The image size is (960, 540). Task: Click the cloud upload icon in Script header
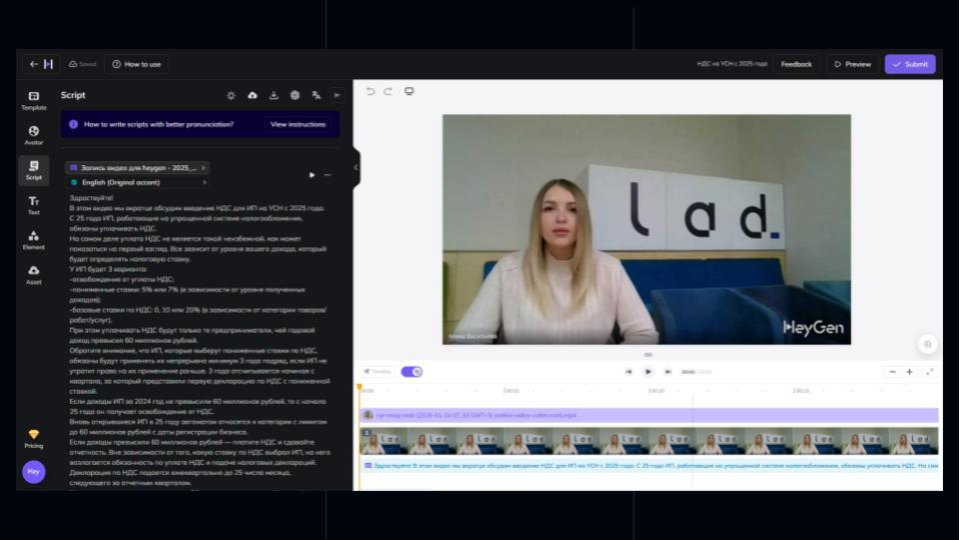[252, 95]
